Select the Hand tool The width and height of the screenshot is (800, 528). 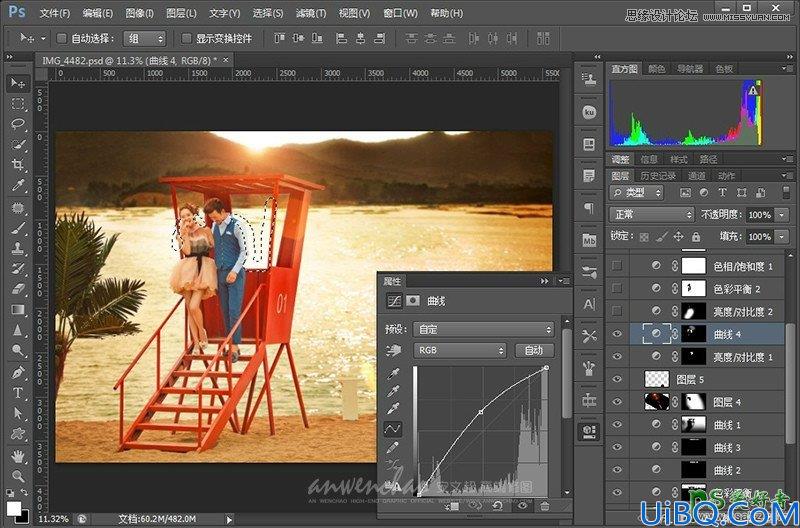click(x=18, y=455)
